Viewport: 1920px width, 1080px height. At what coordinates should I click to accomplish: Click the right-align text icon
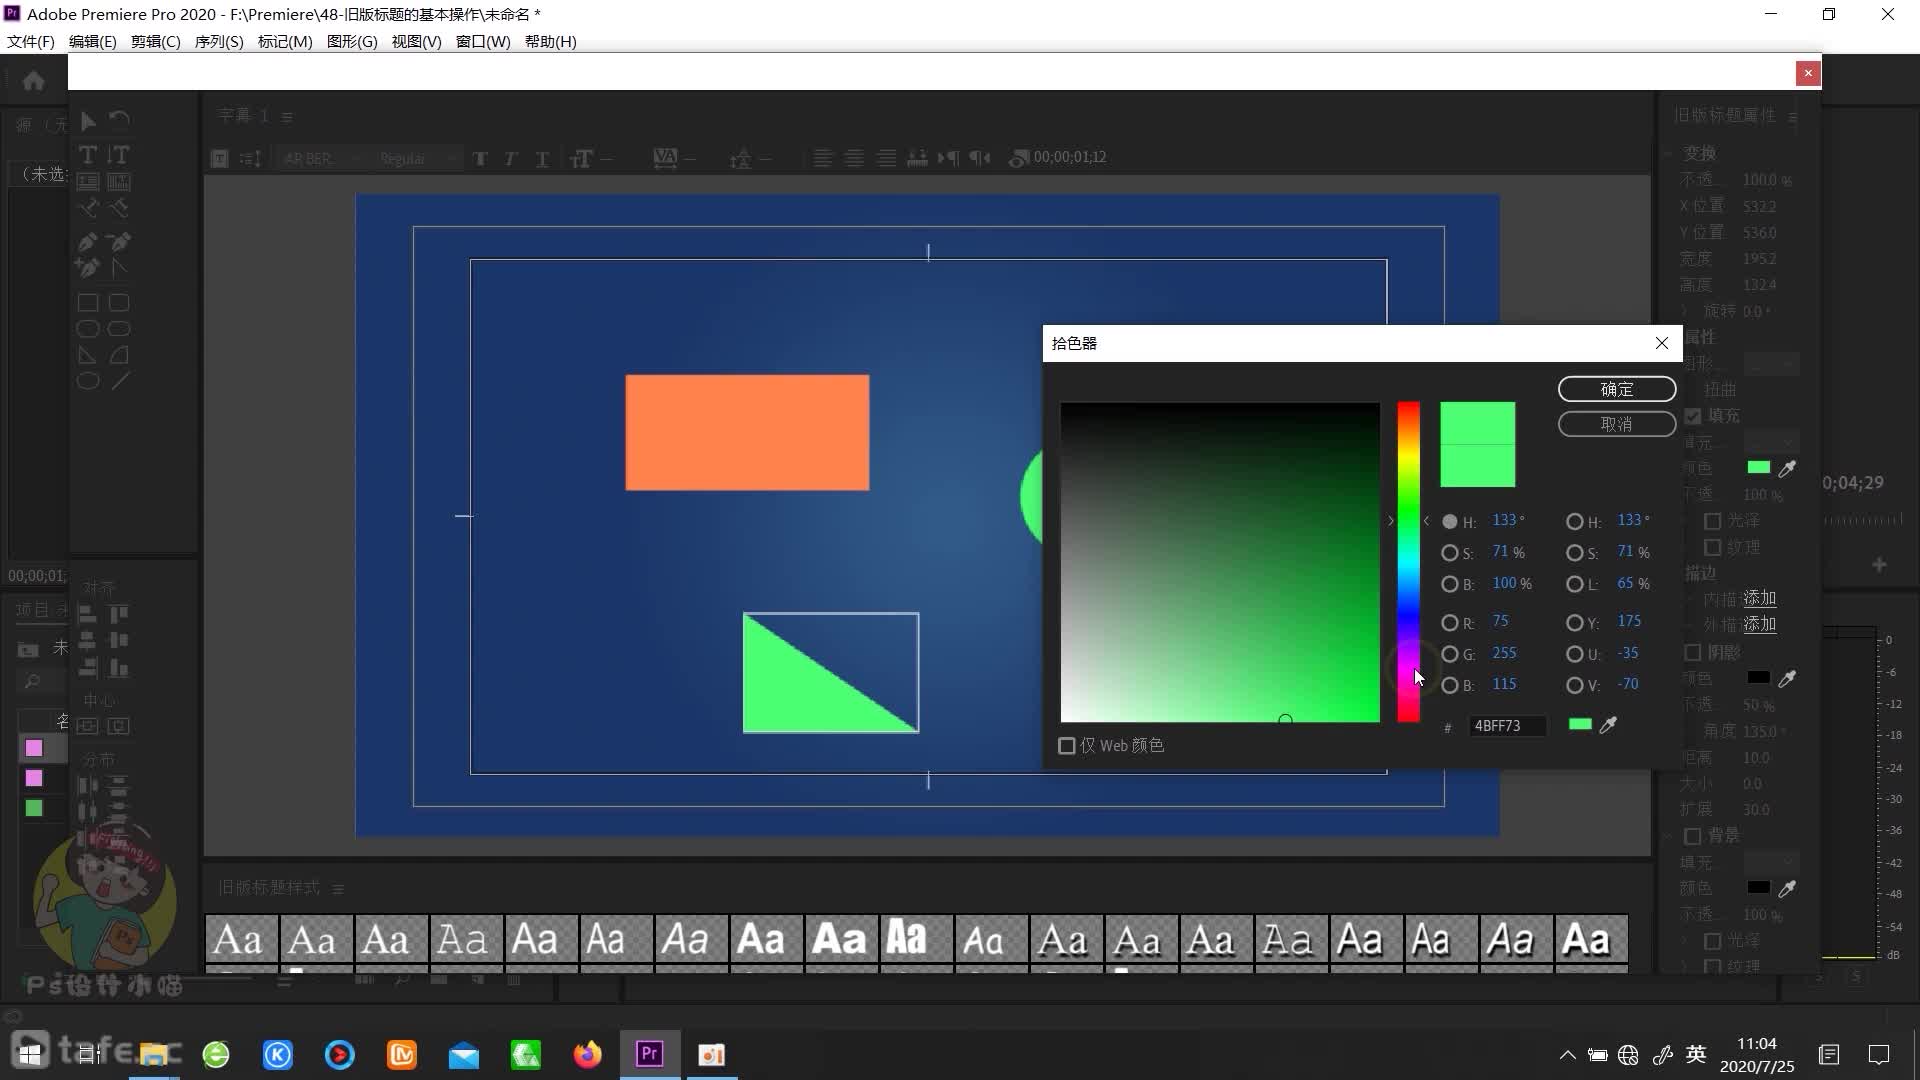pos(886,158)
